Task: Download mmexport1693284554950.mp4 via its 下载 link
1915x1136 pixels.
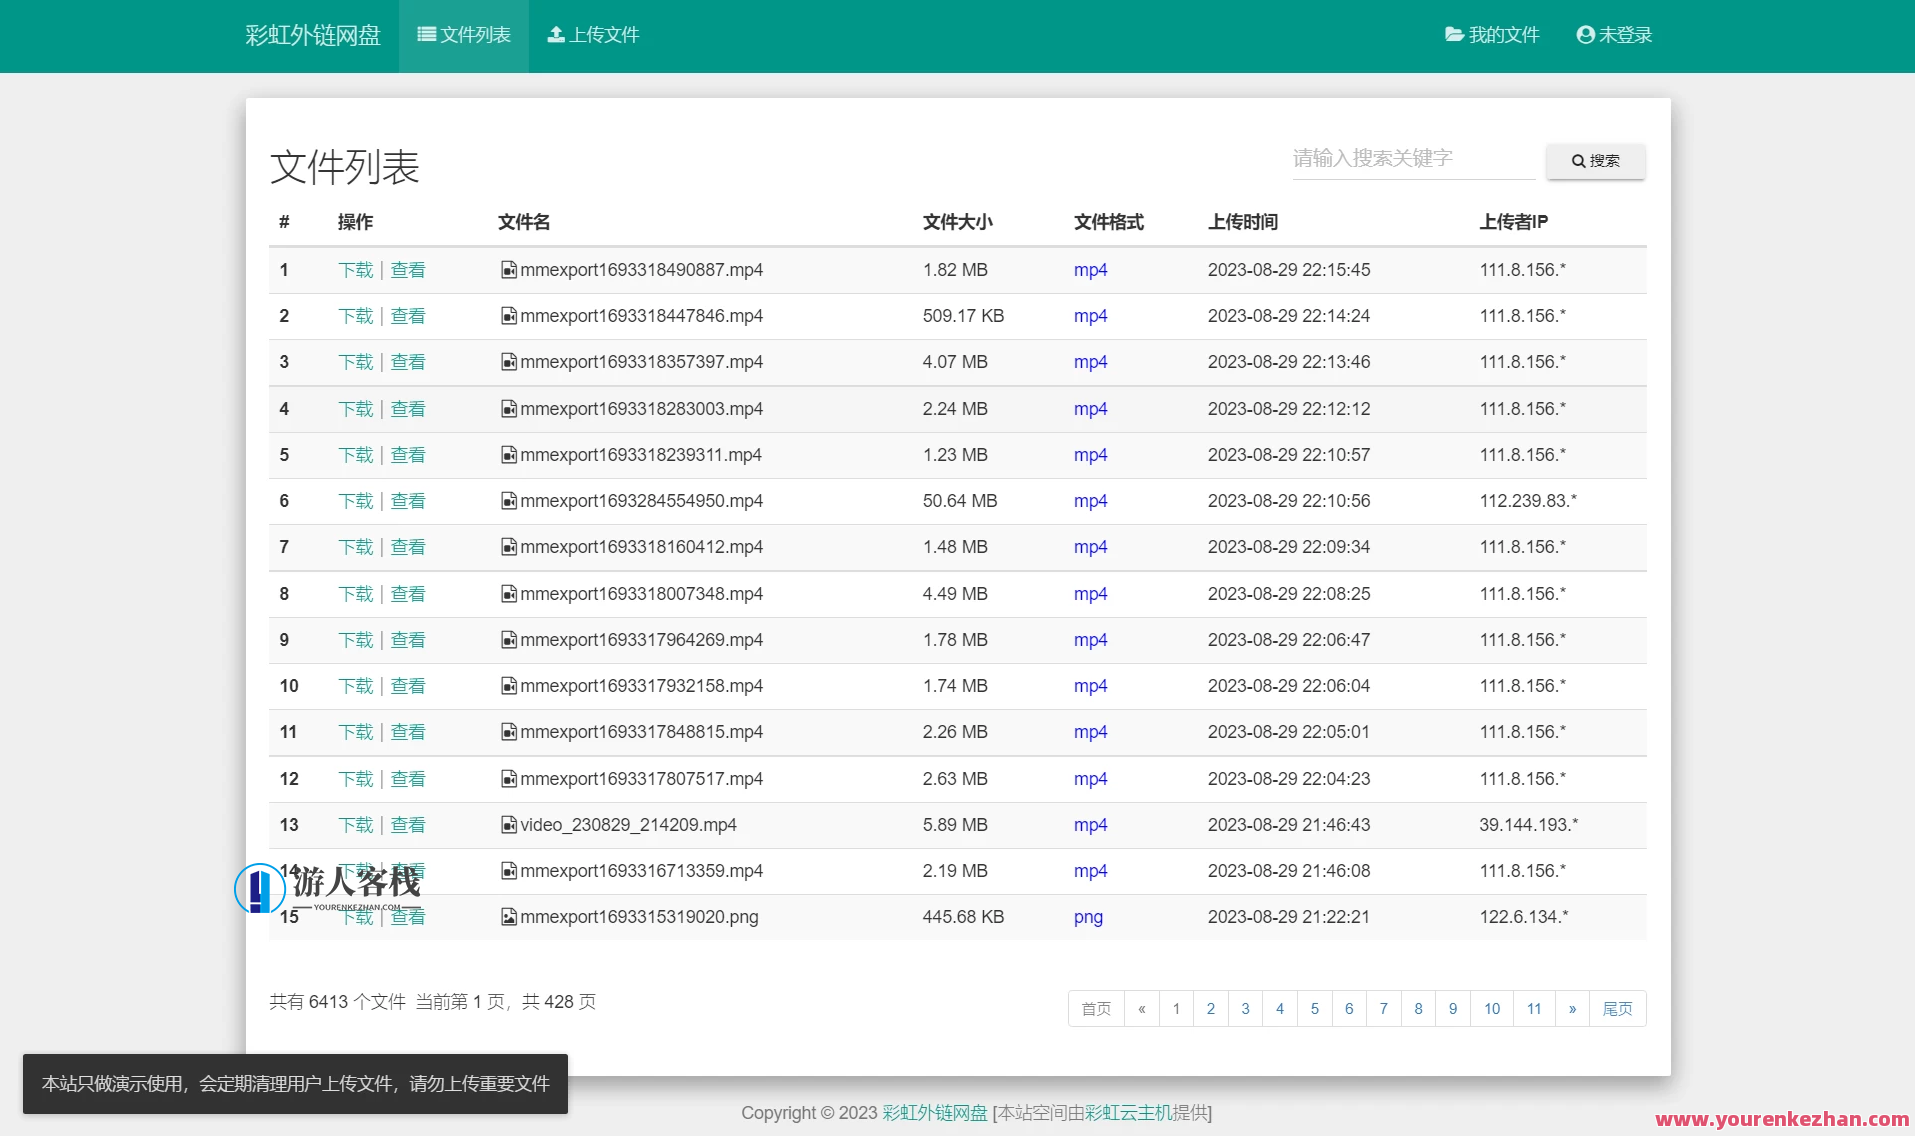Action: coord(355,500)
